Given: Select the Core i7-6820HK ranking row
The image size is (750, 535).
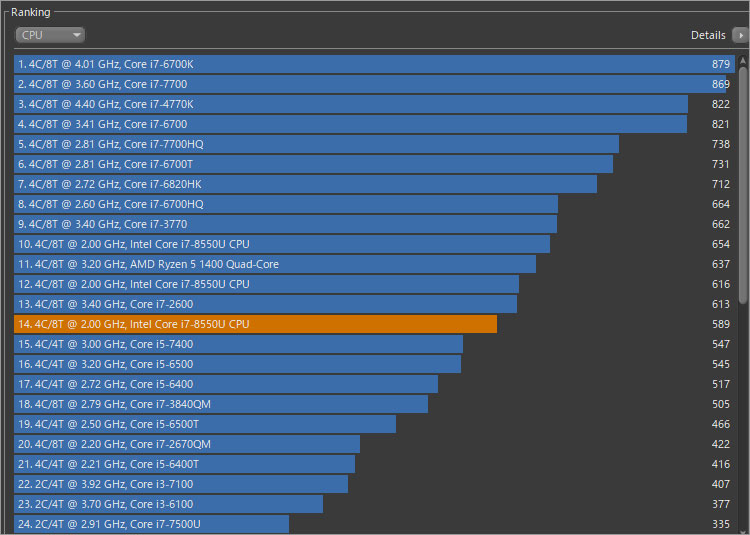Looking at the screenshot, I should tap(374, 184).
